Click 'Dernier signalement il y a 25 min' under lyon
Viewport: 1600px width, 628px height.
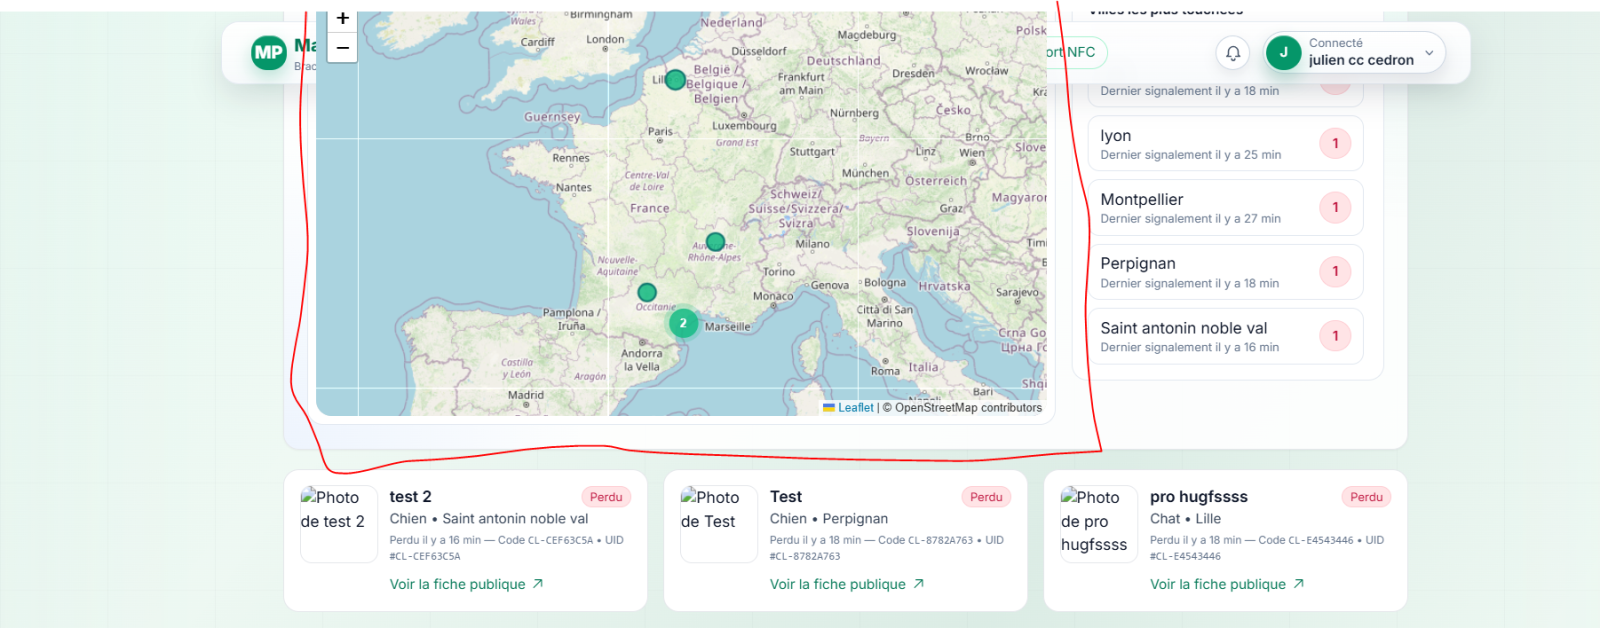click(x=1191, y=155)
